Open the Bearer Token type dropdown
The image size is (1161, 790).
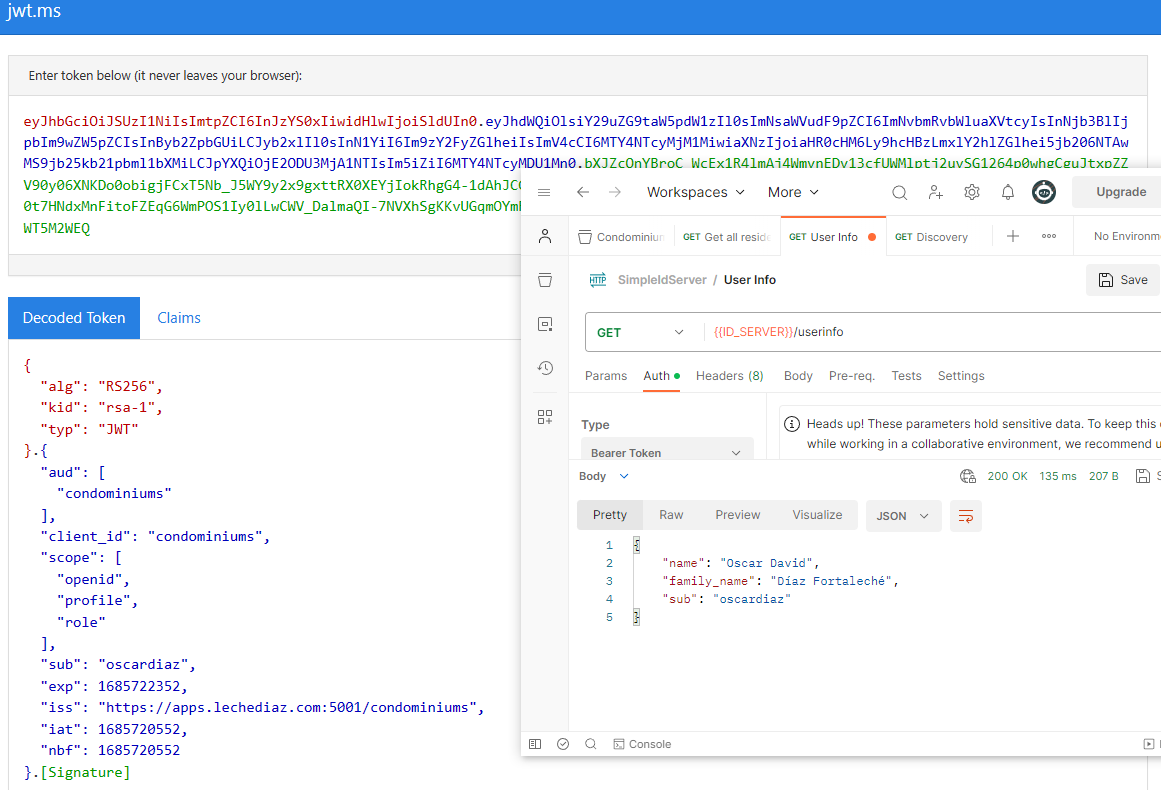666,451
